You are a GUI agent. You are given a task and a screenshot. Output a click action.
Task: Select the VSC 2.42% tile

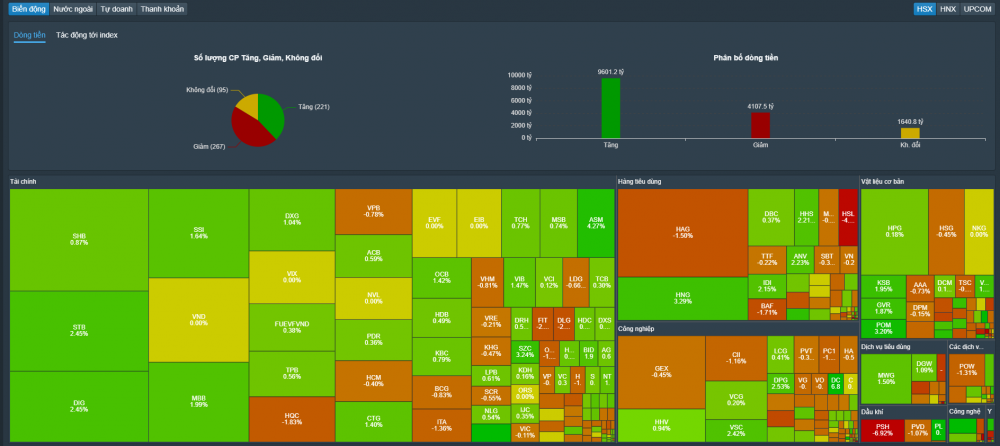pos(736,431)
